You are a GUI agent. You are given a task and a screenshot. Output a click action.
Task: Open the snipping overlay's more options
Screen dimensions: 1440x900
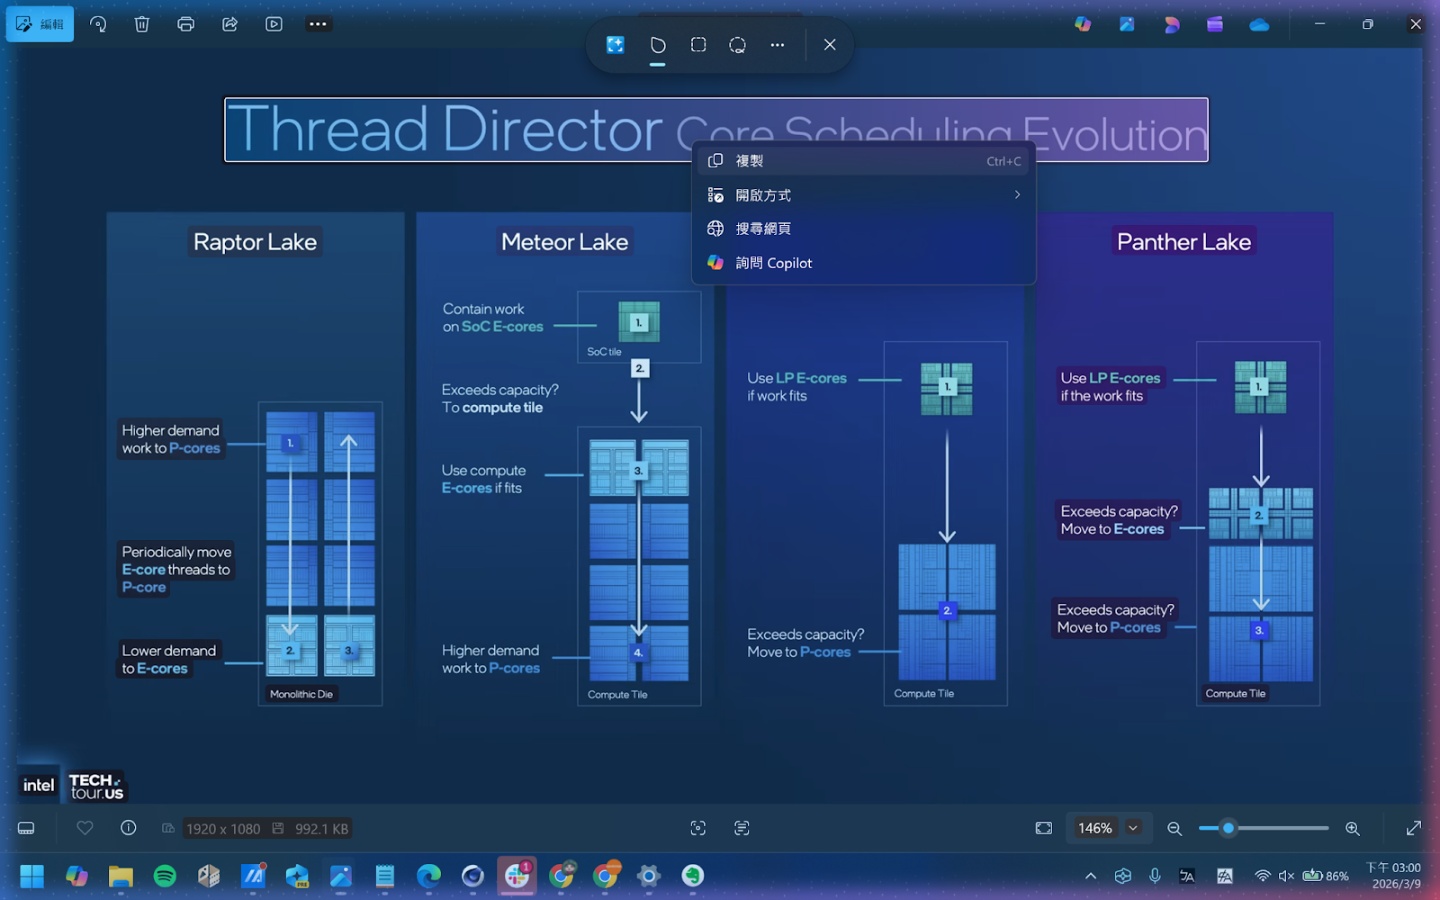click(x=777, y=45)
